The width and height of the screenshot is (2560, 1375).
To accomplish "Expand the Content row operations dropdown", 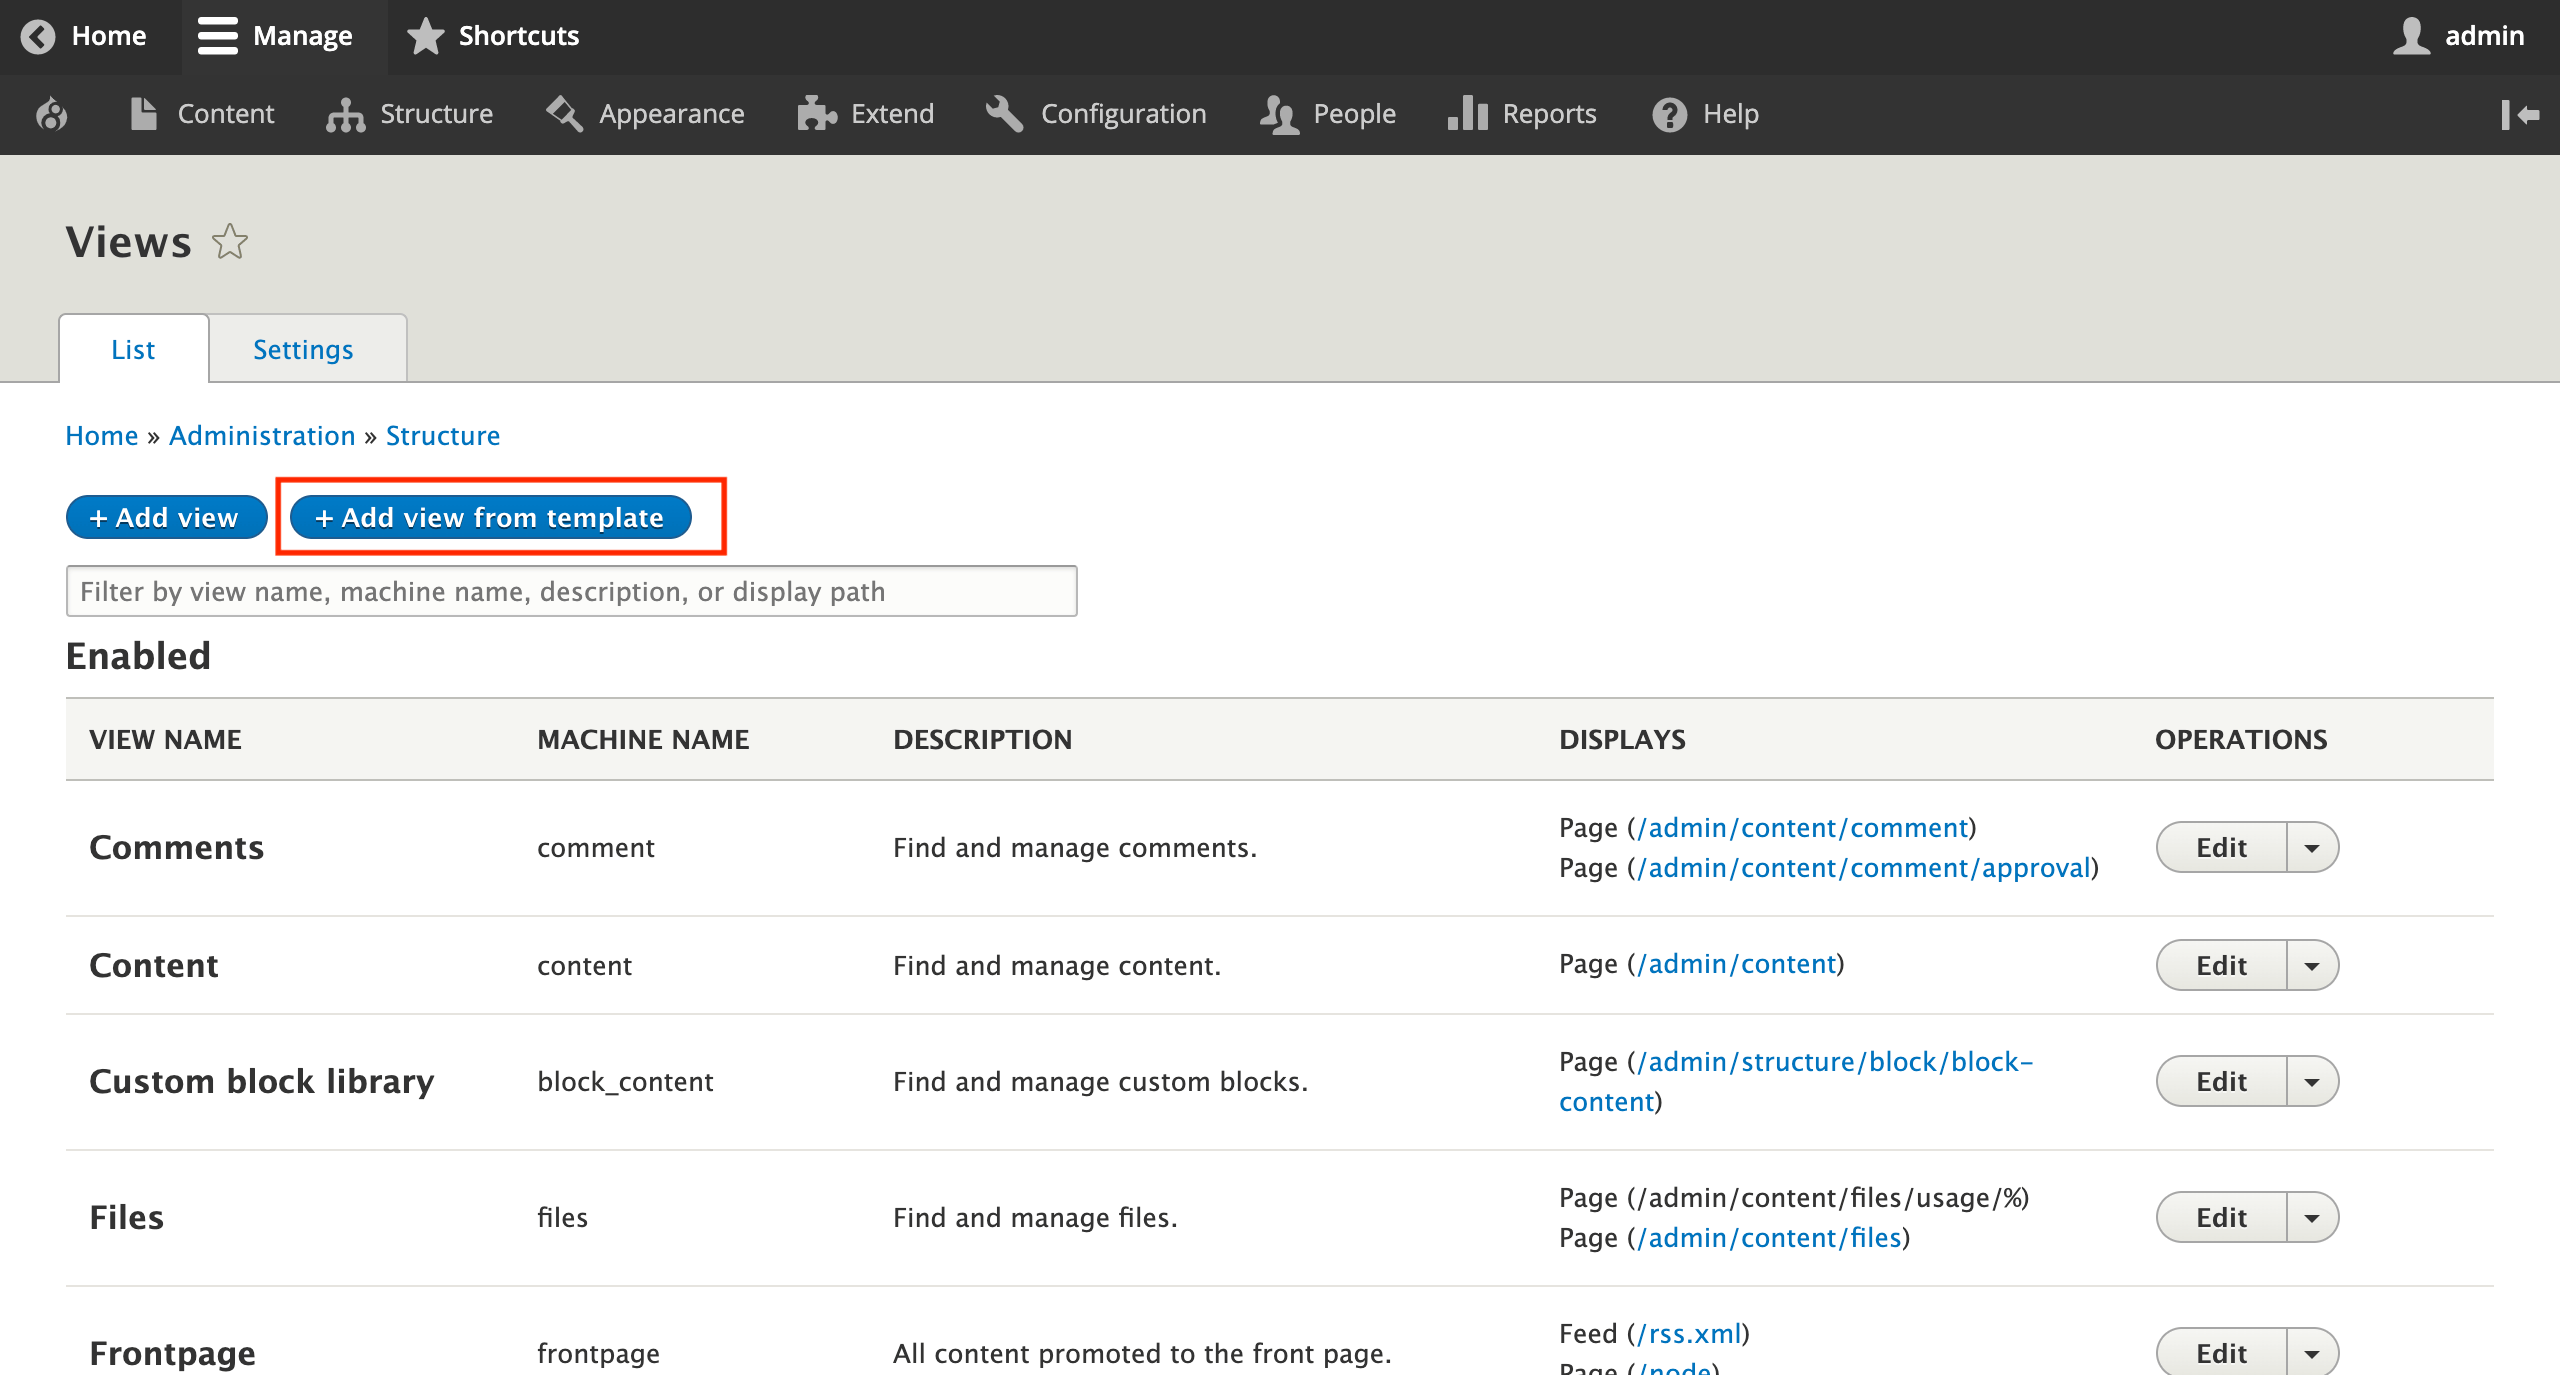I will (2312, 966).
